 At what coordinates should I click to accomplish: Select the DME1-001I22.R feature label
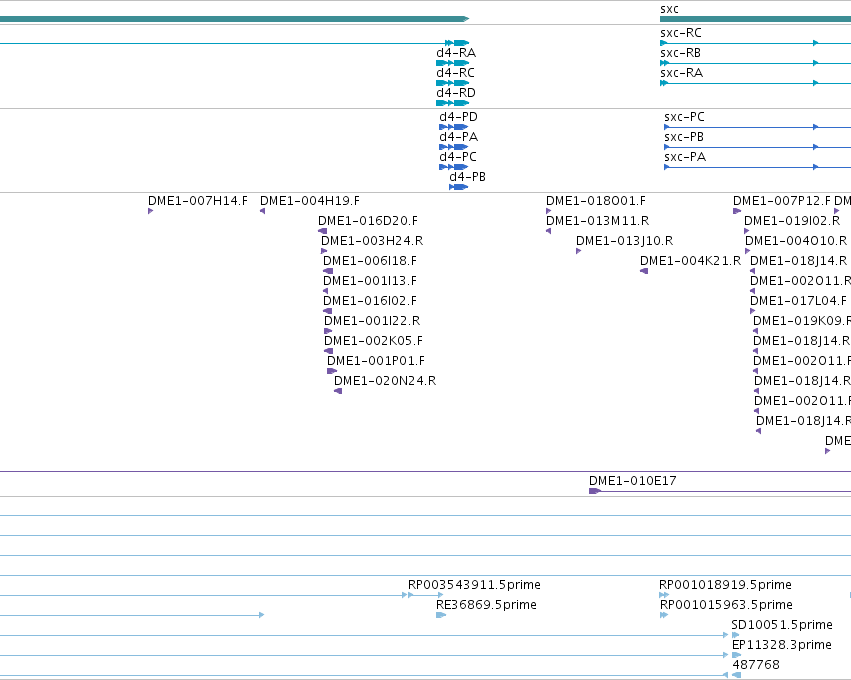coord(372,322)
